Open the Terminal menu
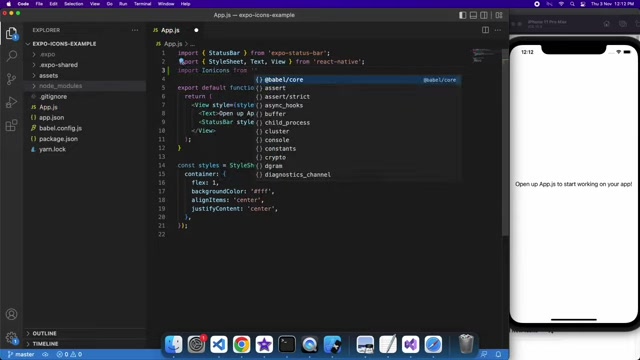 click(x=142, y=4)
